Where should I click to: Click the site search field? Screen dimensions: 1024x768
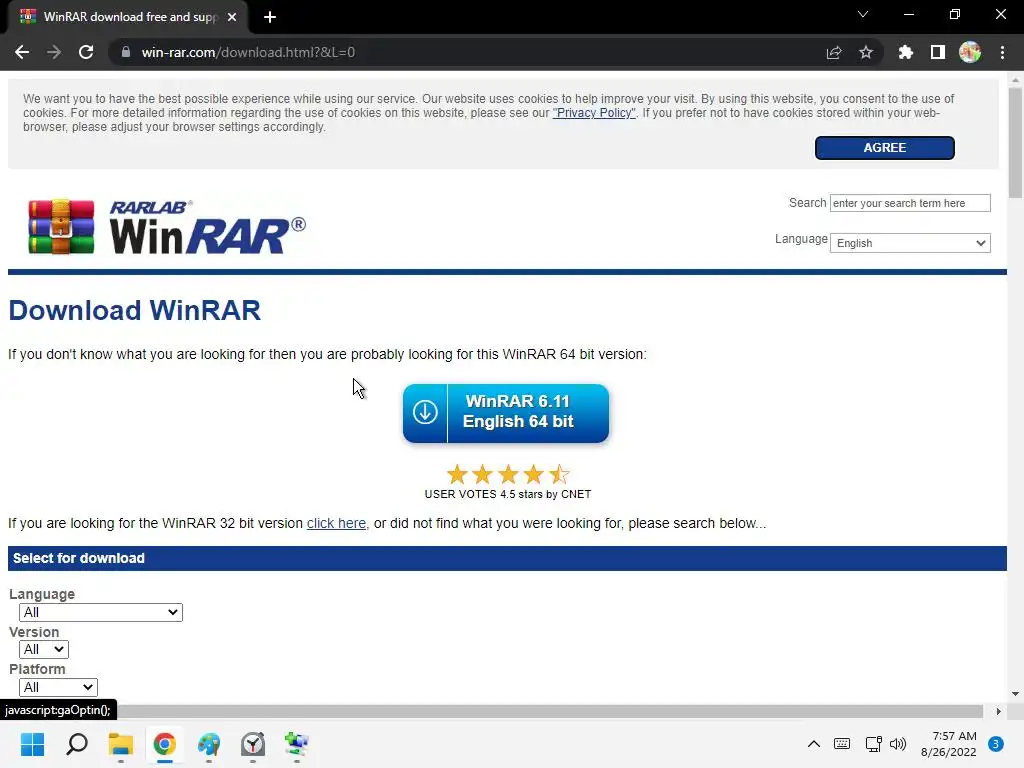pyautogui.click(x=910, y=203)
